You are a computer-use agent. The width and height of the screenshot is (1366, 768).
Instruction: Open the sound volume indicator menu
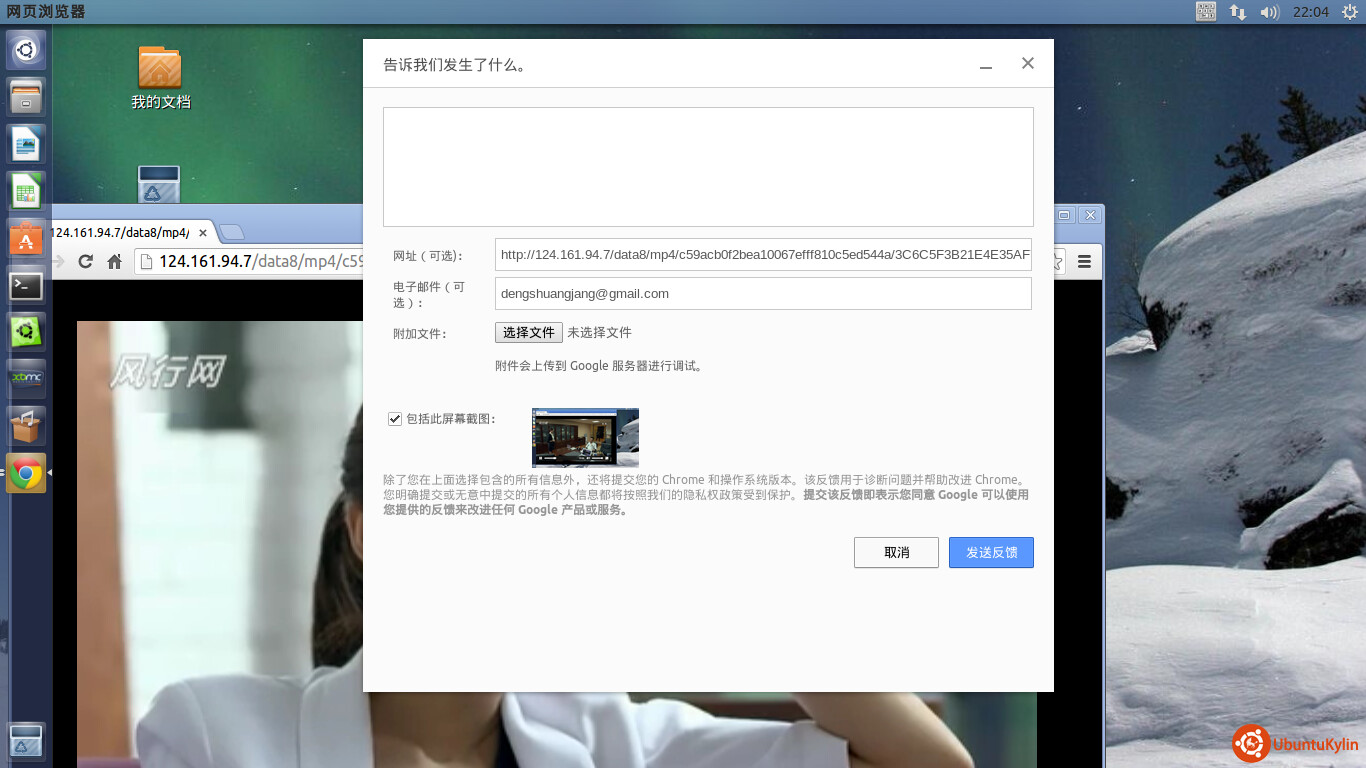click(x=1270, y=12)
